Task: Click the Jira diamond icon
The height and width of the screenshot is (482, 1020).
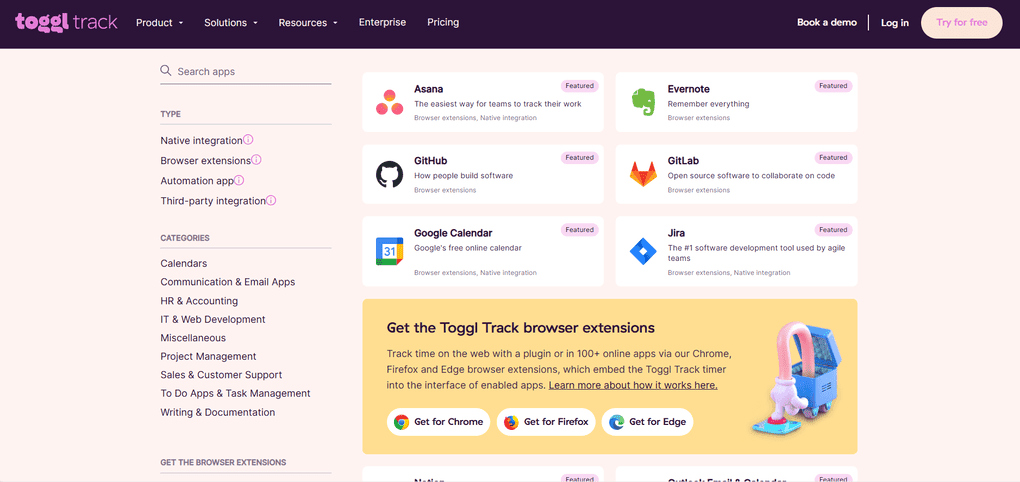Action: 643,251
